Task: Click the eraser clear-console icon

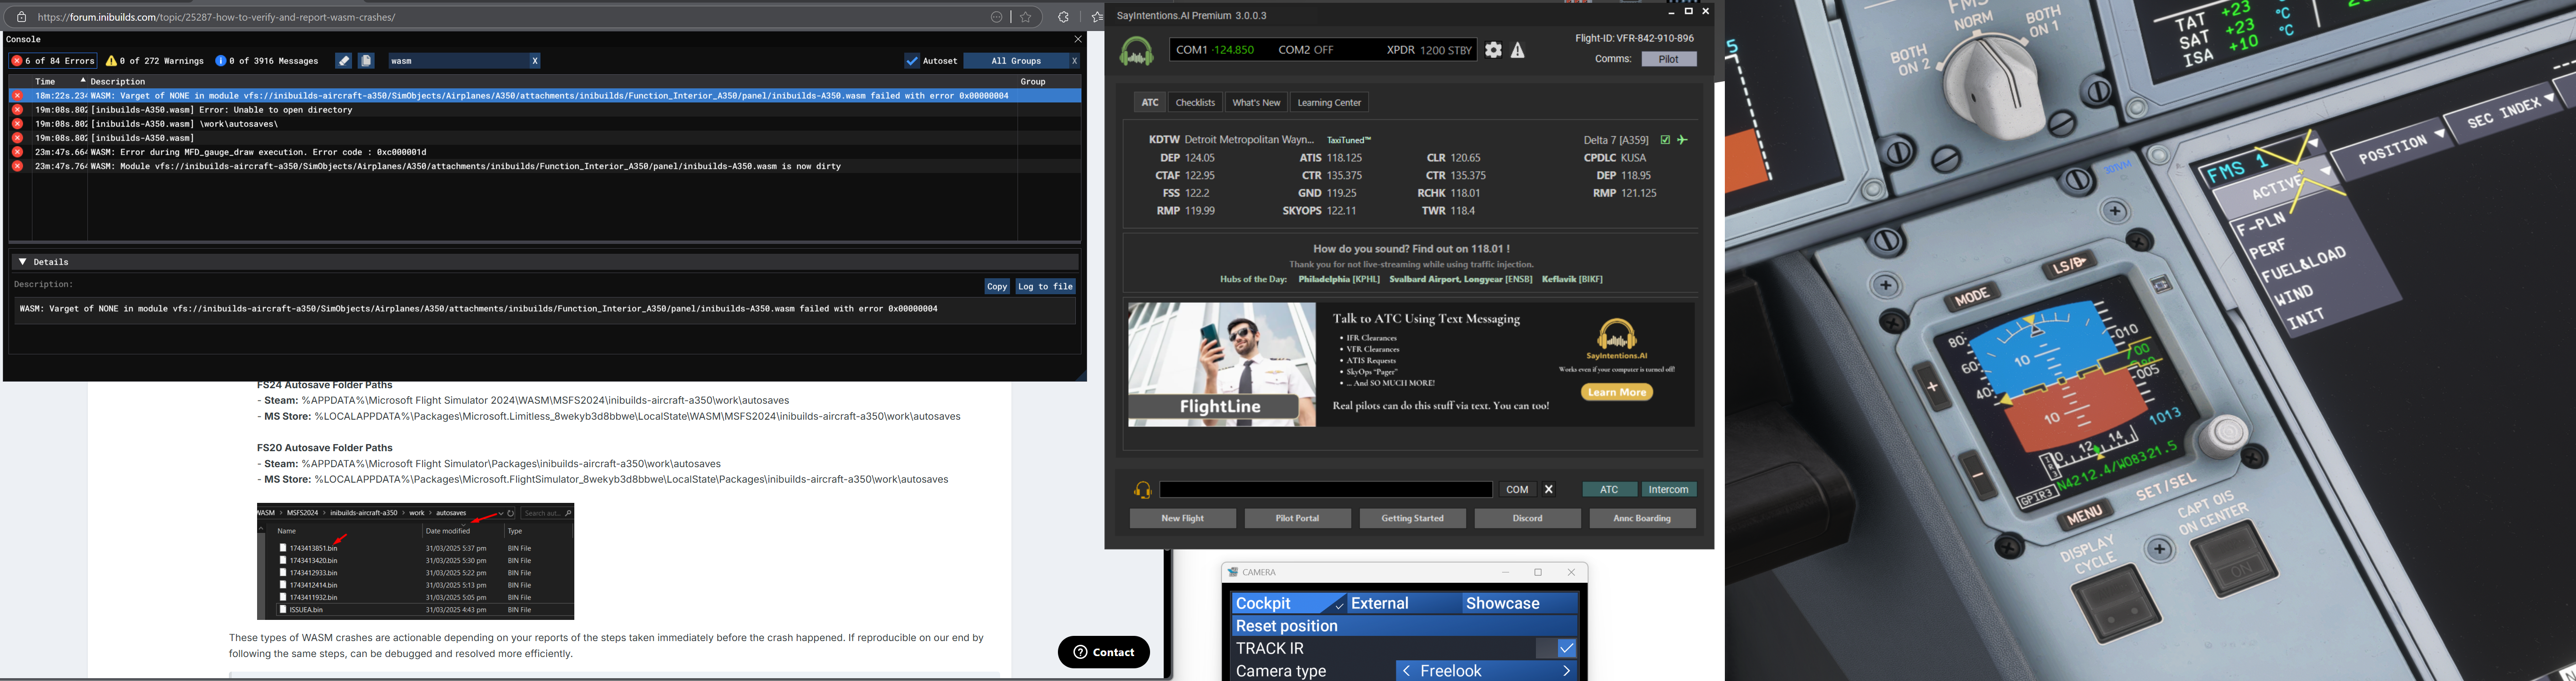Action: (344, 61)
